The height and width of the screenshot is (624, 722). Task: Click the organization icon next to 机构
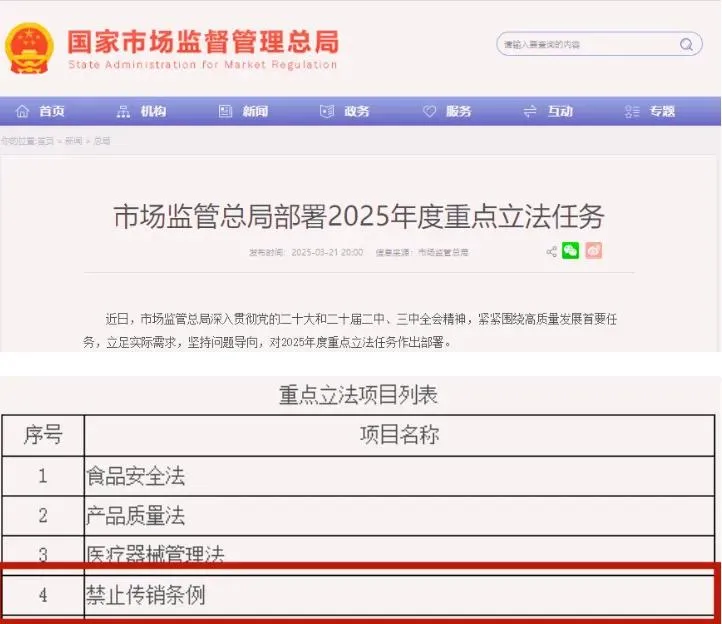[123, 111]
